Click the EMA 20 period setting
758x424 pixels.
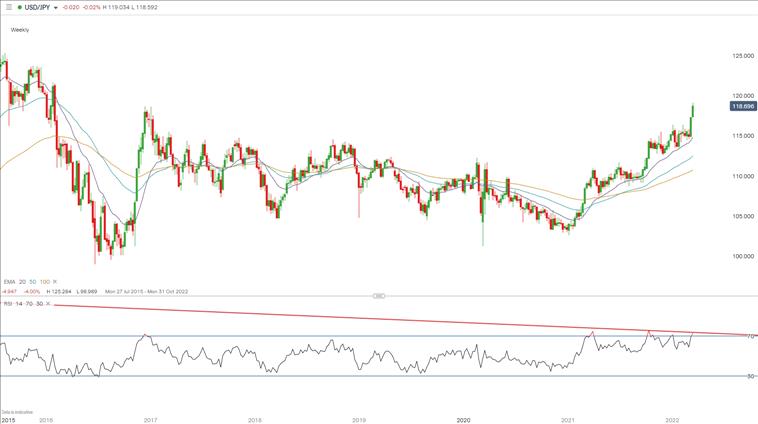(24, 282)
